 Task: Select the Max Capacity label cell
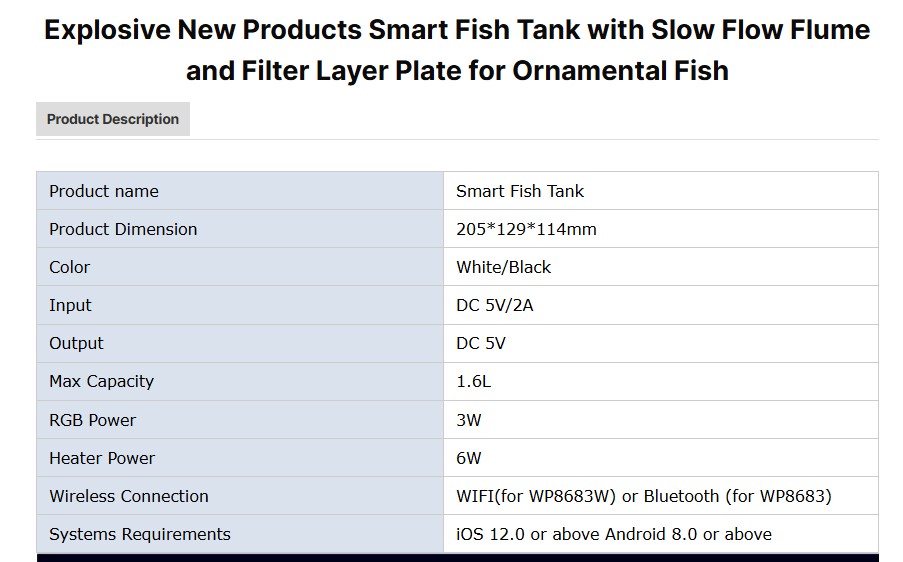pyautogui.click(x=101, y=381)
